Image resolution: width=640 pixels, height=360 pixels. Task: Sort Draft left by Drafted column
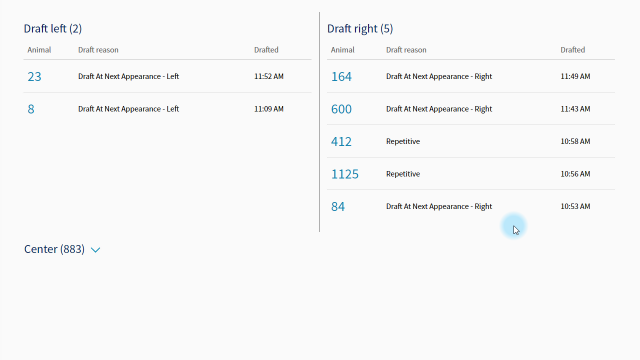pos(266,50)
